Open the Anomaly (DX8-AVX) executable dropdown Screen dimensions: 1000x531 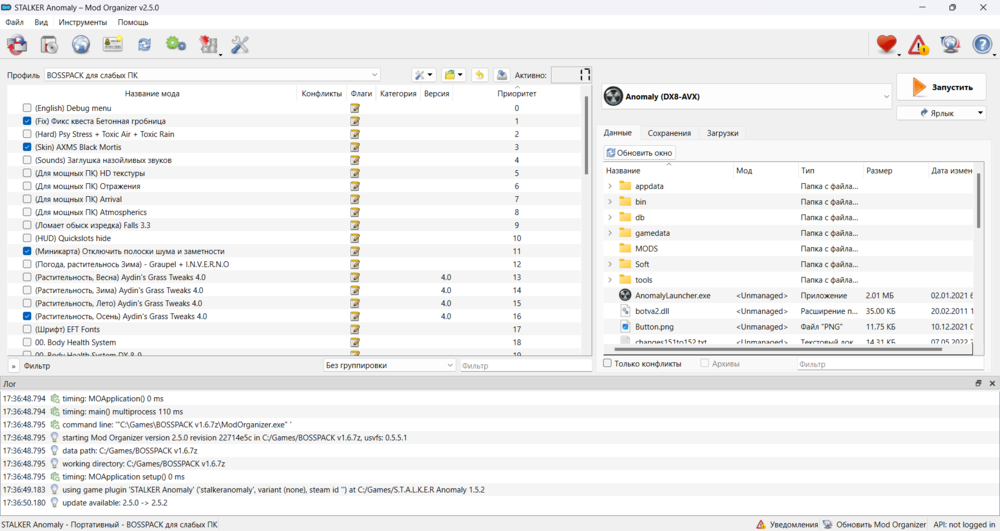746,97
